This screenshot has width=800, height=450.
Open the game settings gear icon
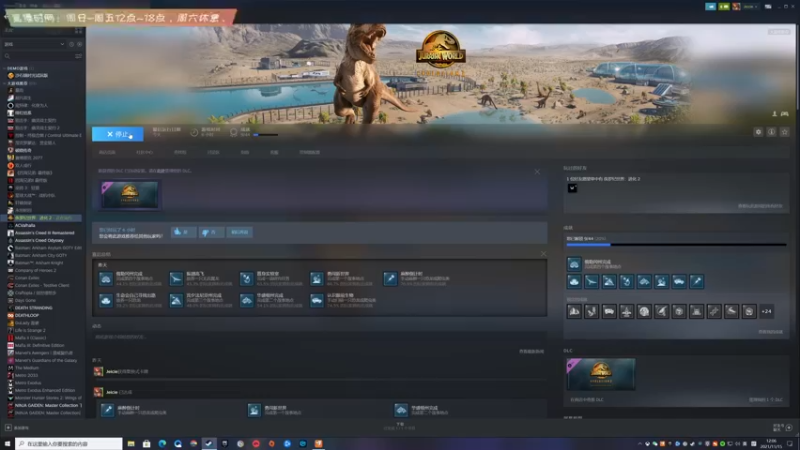coord(758,132)
